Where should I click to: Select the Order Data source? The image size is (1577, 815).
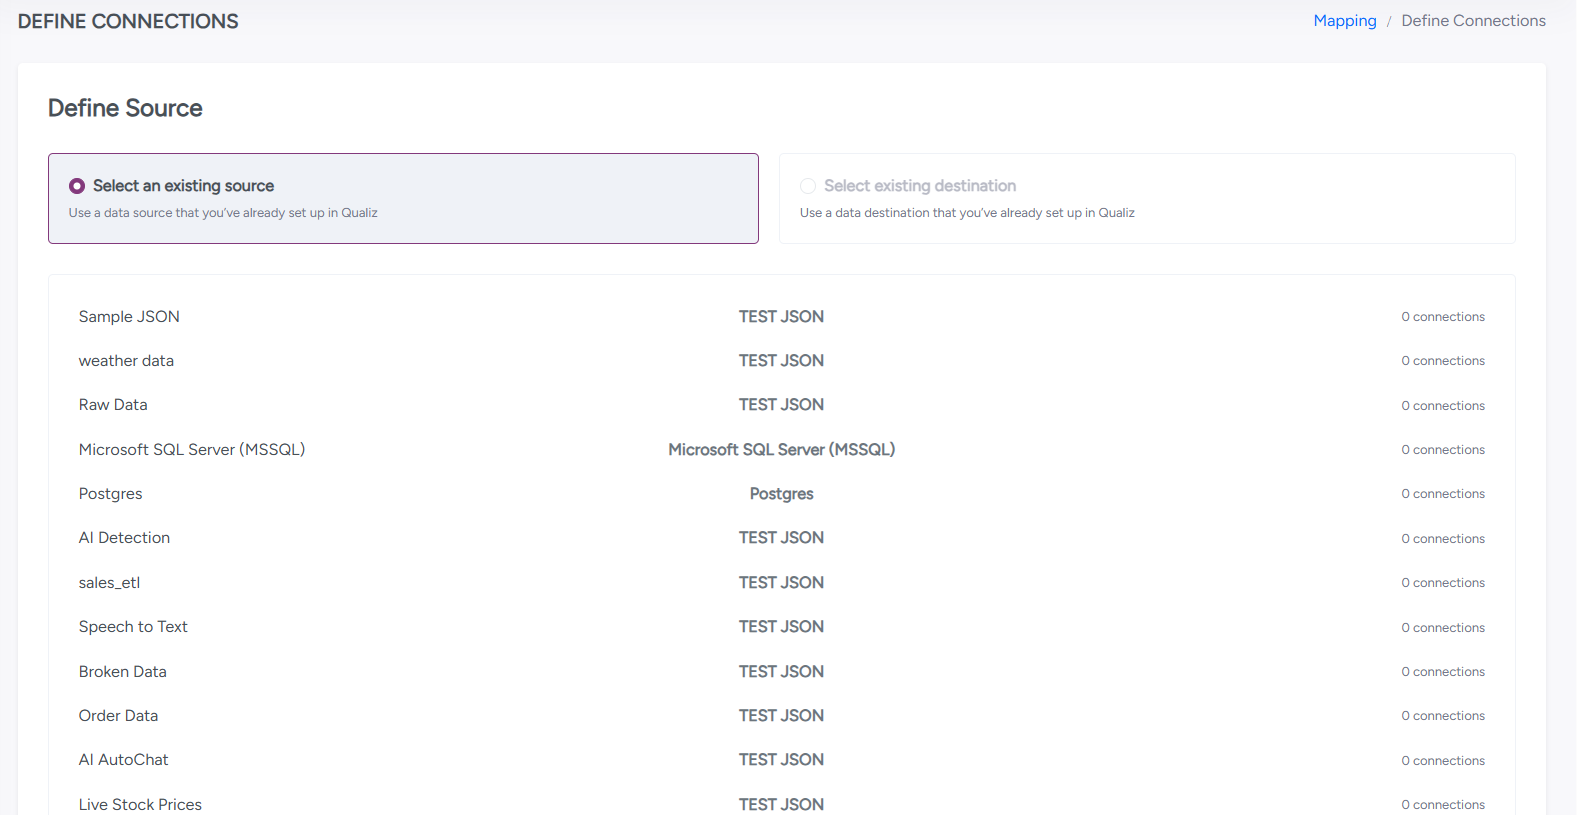(118, 716)
